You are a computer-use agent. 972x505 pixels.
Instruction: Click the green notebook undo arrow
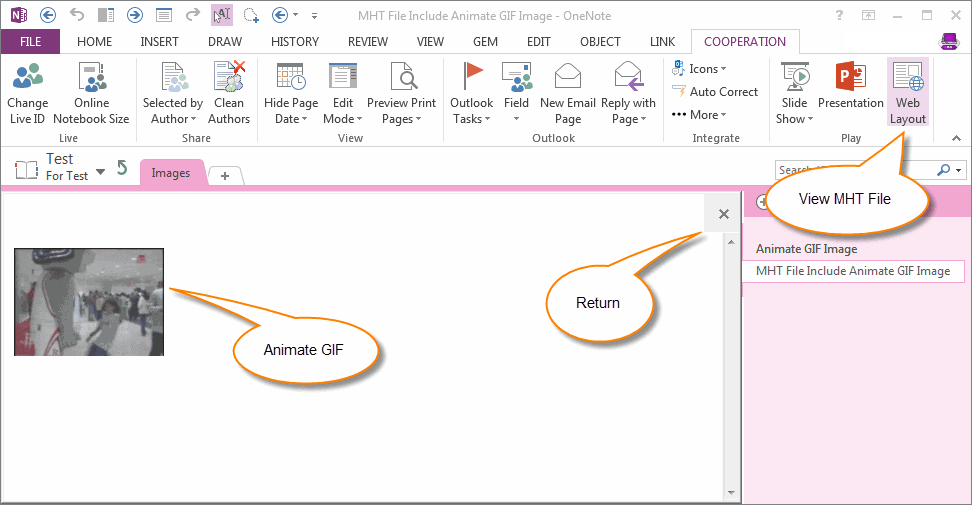pyautogui.click(x=122, y=168)
